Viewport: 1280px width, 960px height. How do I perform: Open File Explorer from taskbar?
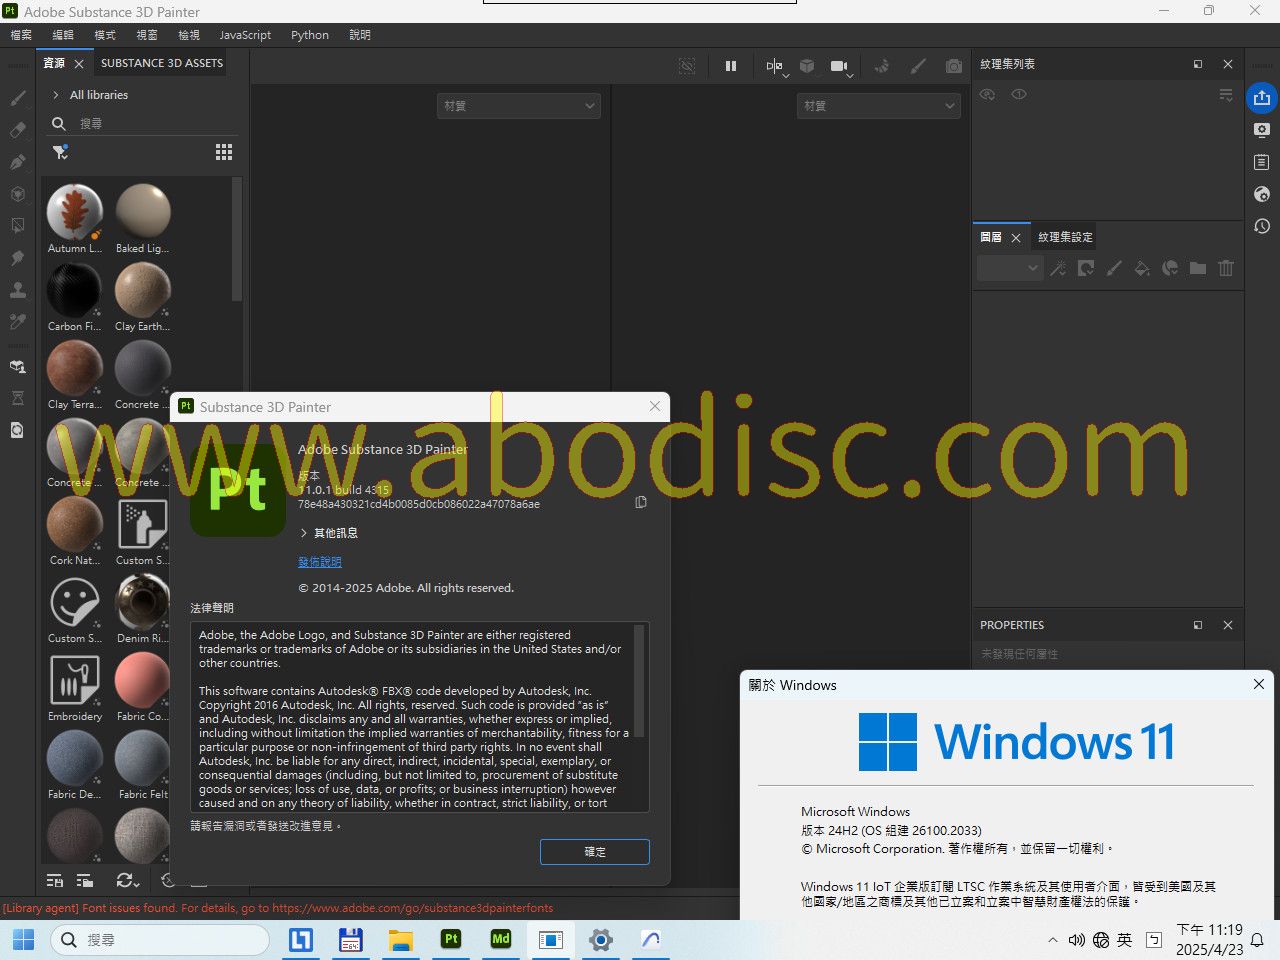(401, 939)
